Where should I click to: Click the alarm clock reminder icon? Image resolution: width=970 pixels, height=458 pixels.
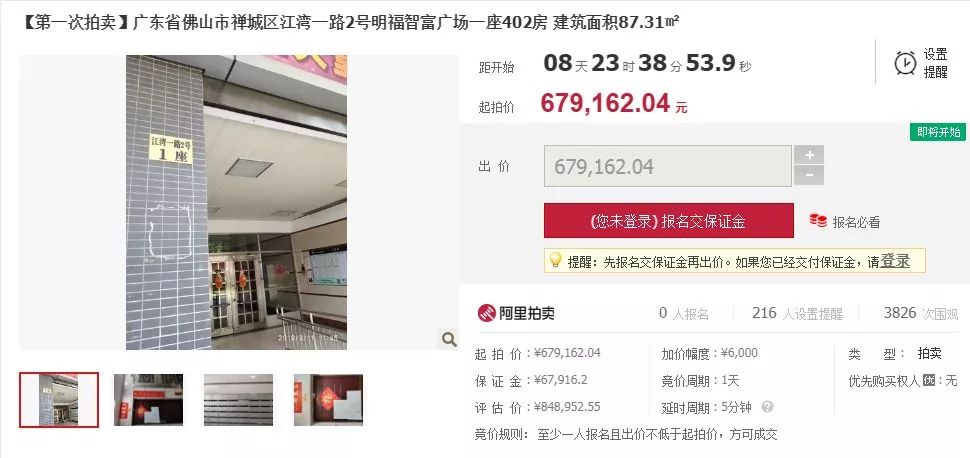(906, 63)
